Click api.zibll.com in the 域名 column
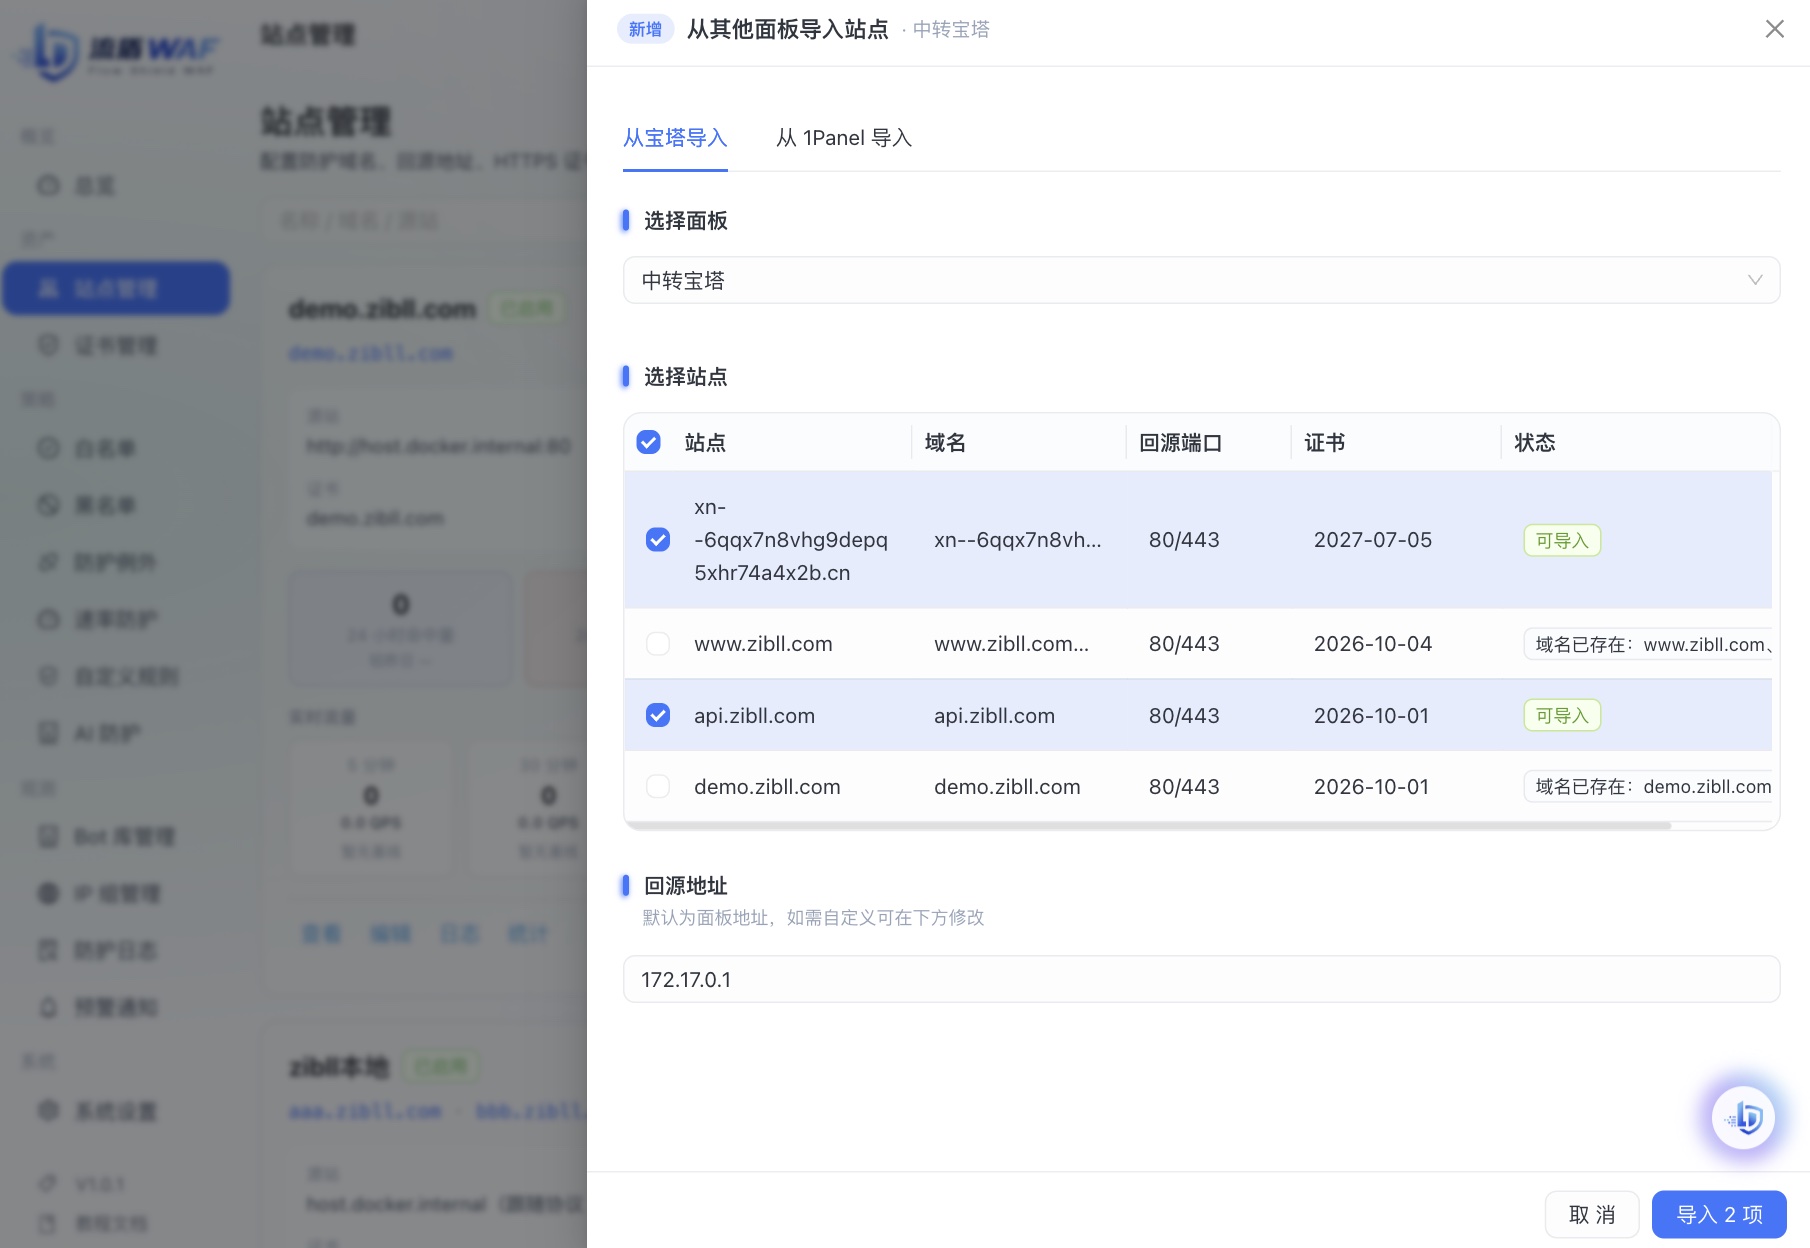 994,715
